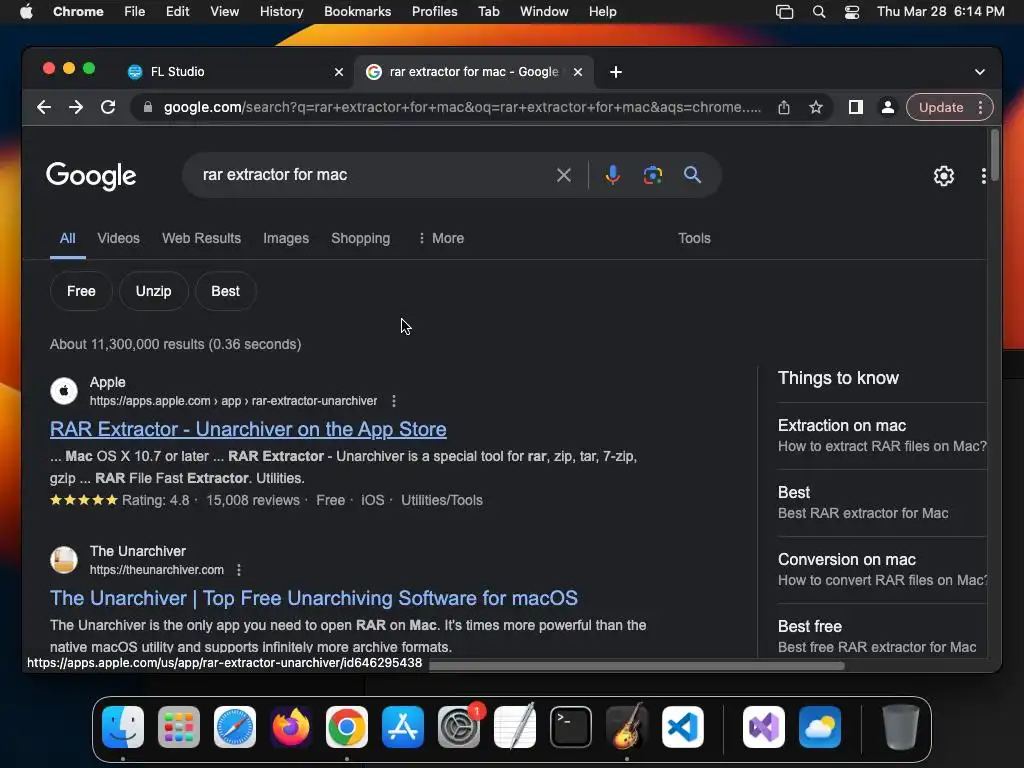Open Google apps dots at right
Viewport: 1024px width, 768px height.
pos(984,176)
